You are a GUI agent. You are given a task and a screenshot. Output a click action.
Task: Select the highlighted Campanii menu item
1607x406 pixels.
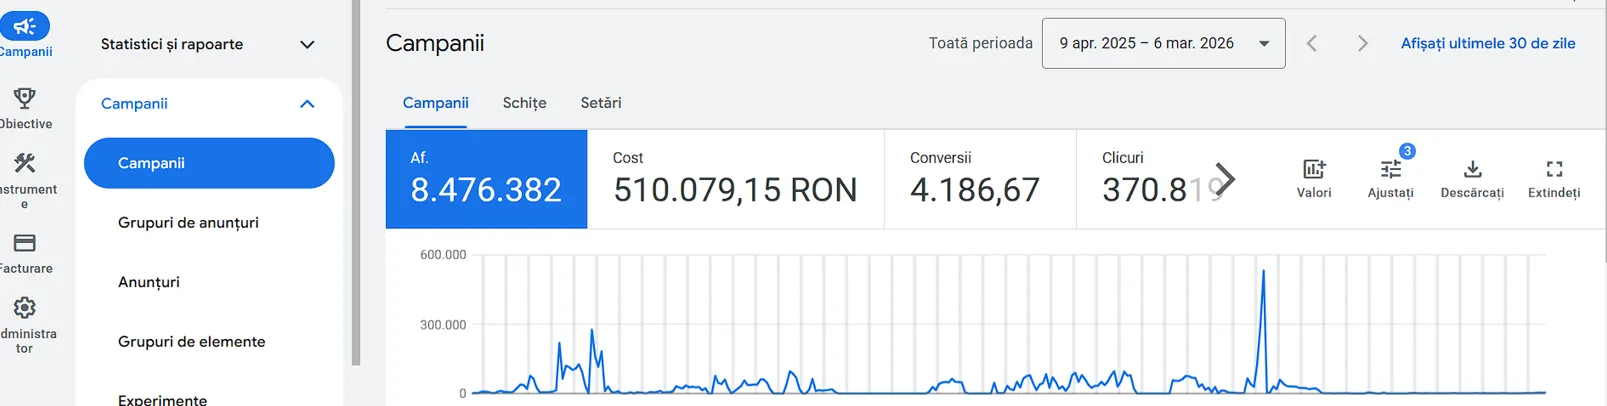(x=209, y=163)
